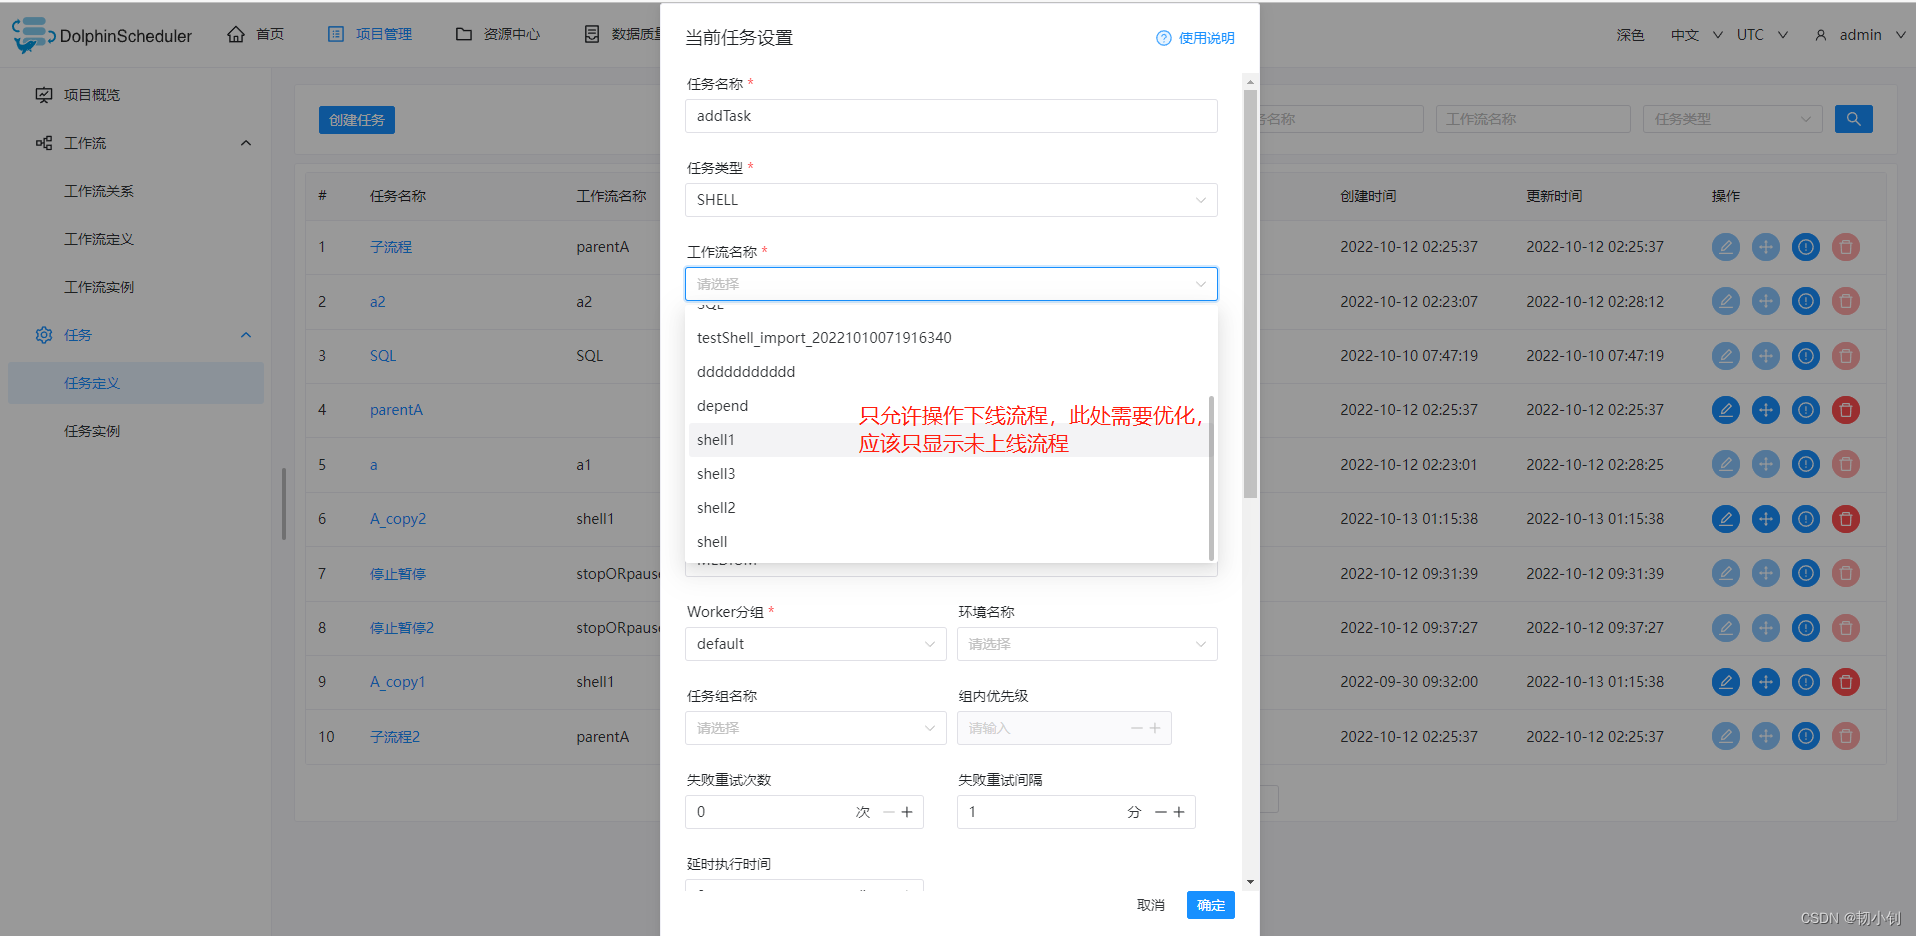
Task: Click the admin user icon
Action: tap(1820, 35)
